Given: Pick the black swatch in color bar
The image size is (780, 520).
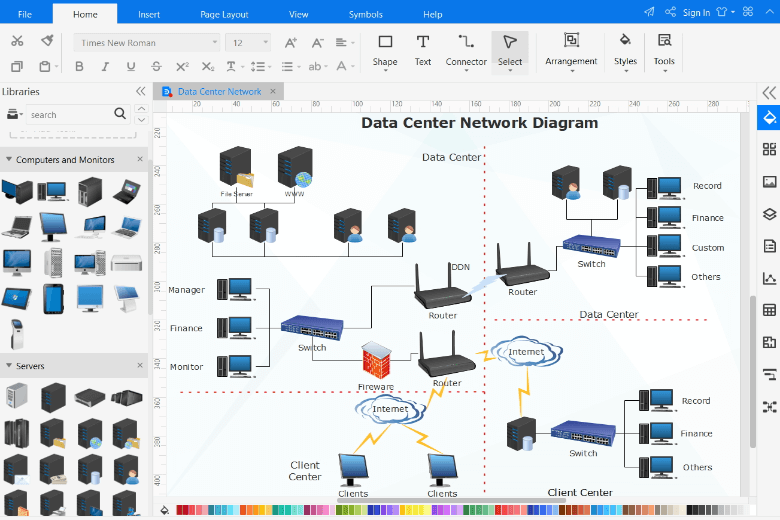Looking at the screenshot, I should coord(690,510).
